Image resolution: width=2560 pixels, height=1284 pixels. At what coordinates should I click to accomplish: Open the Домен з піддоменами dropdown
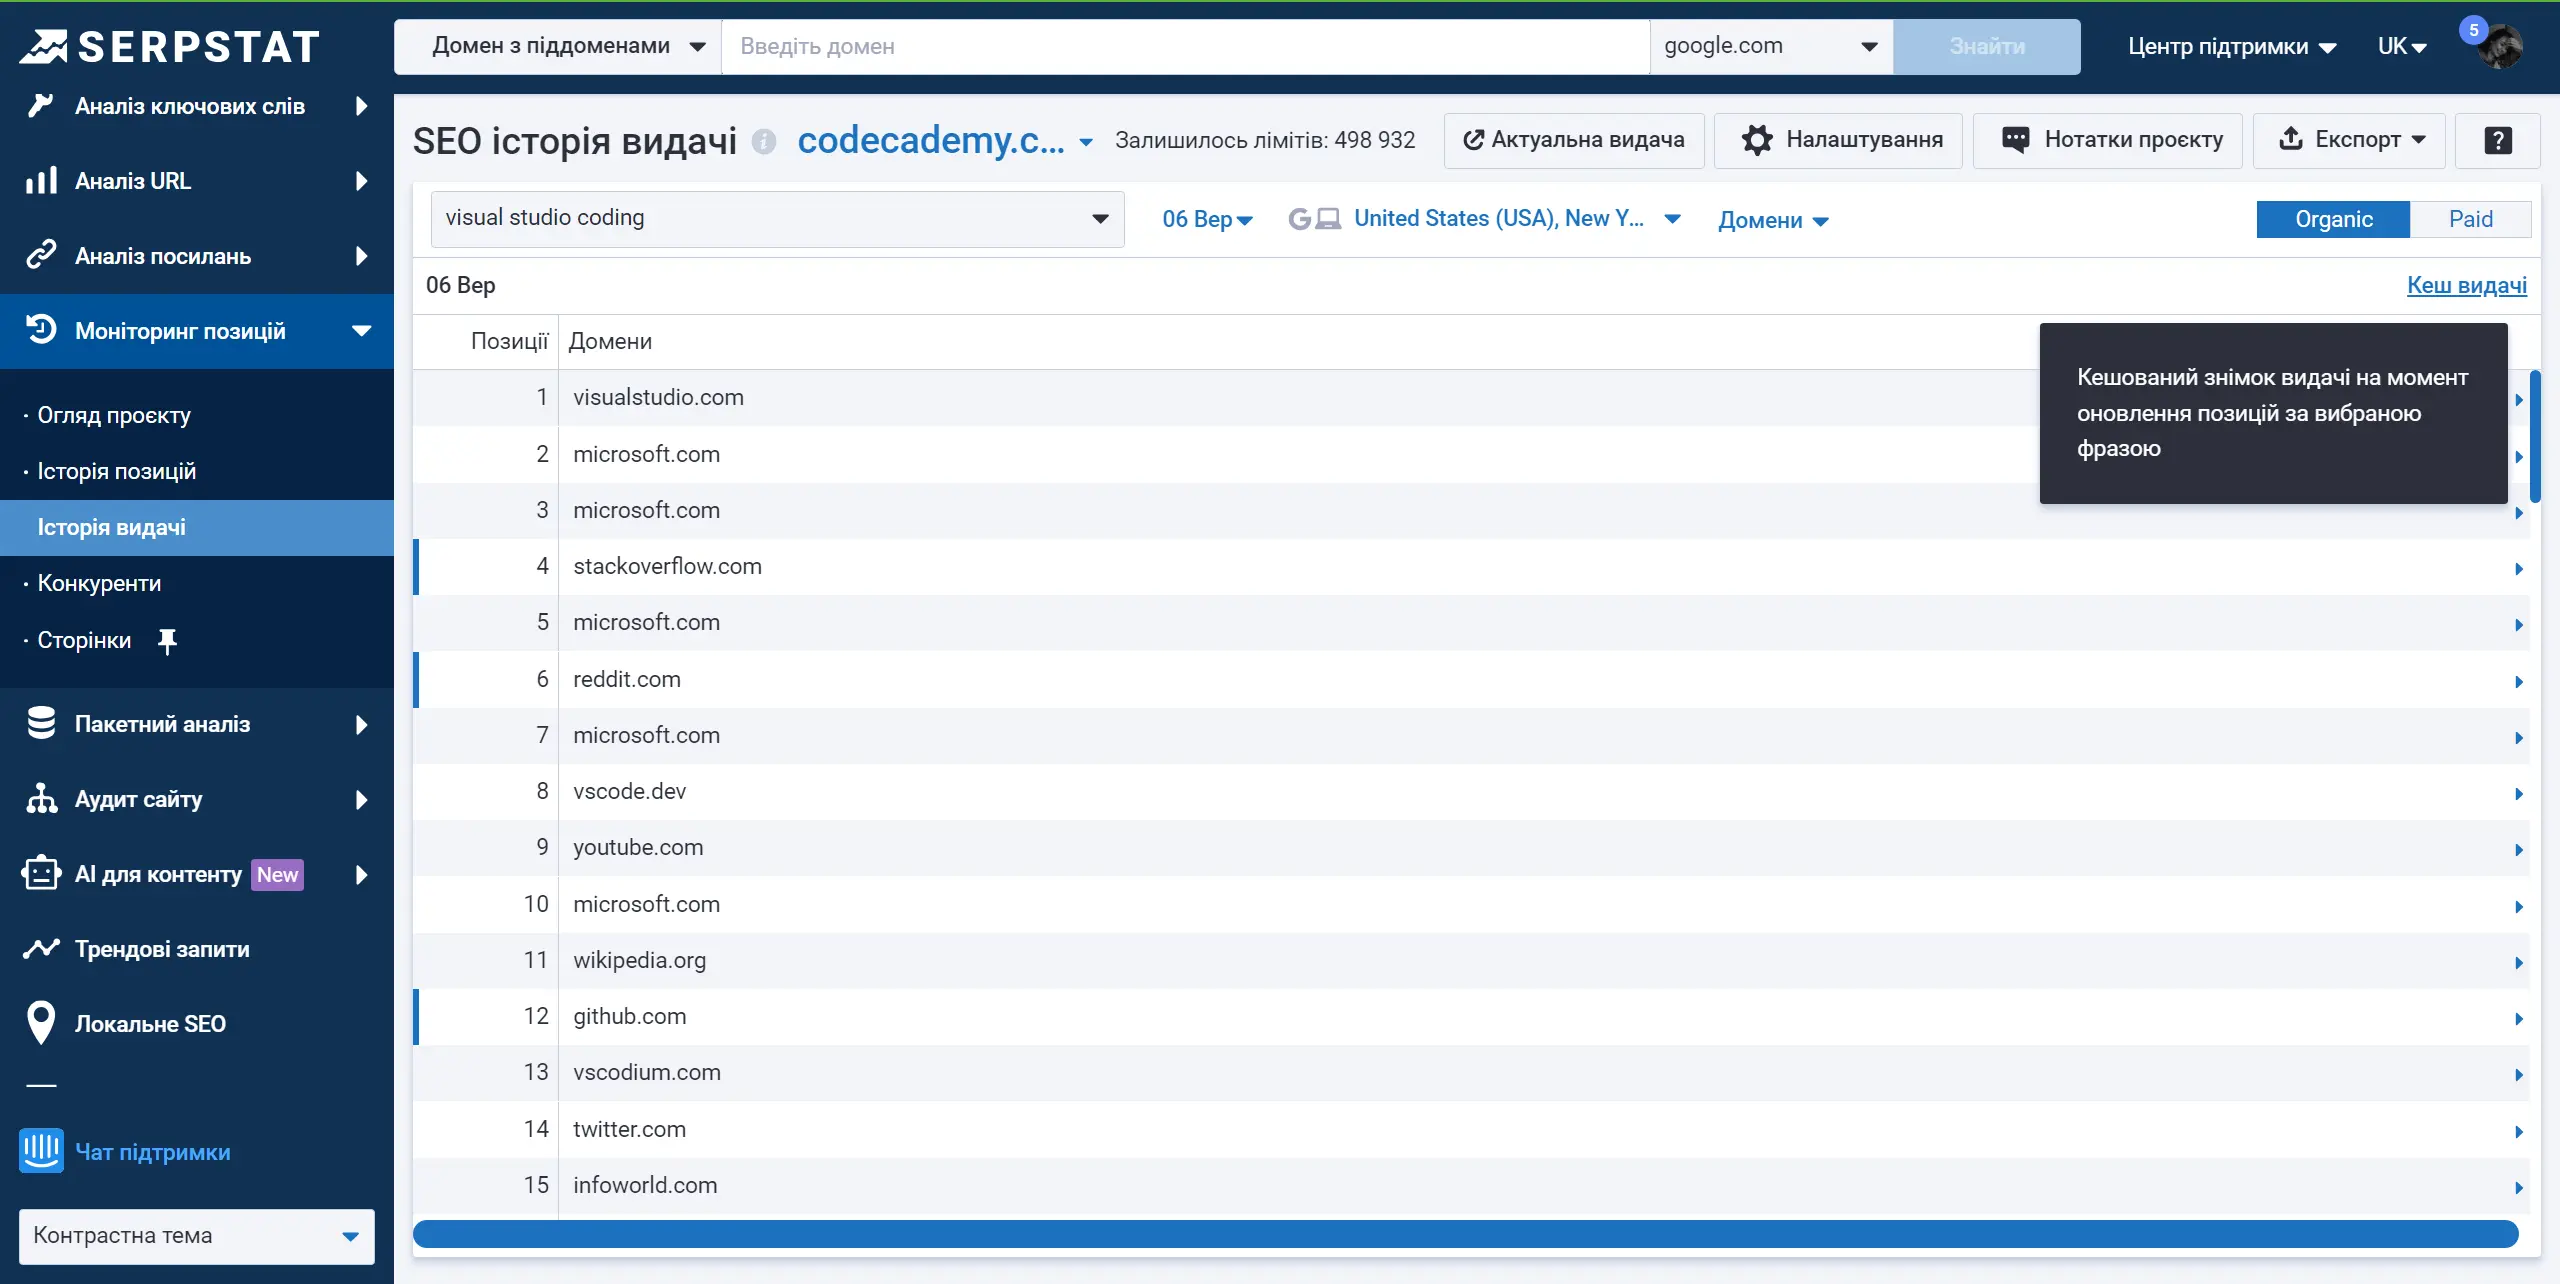(x=558, y=46)
